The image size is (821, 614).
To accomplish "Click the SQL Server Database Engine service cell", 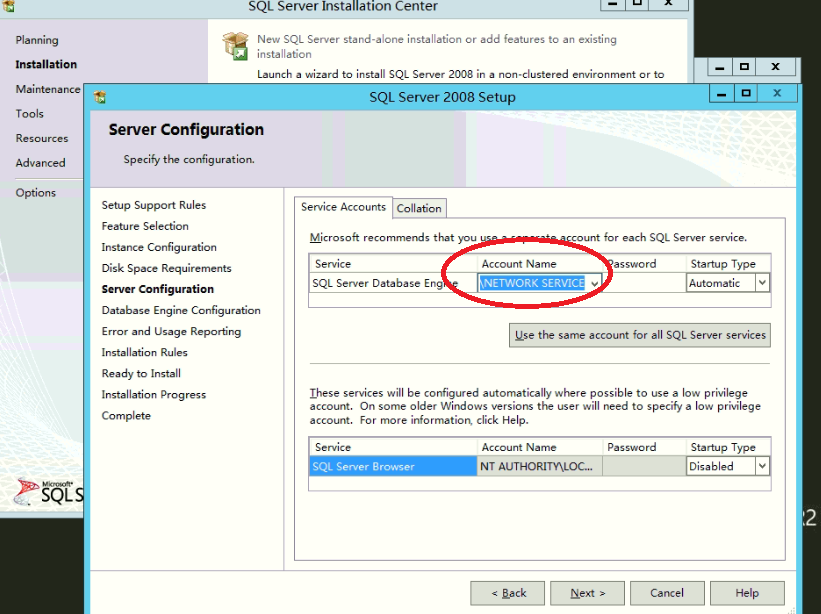I will pos(393,283).
